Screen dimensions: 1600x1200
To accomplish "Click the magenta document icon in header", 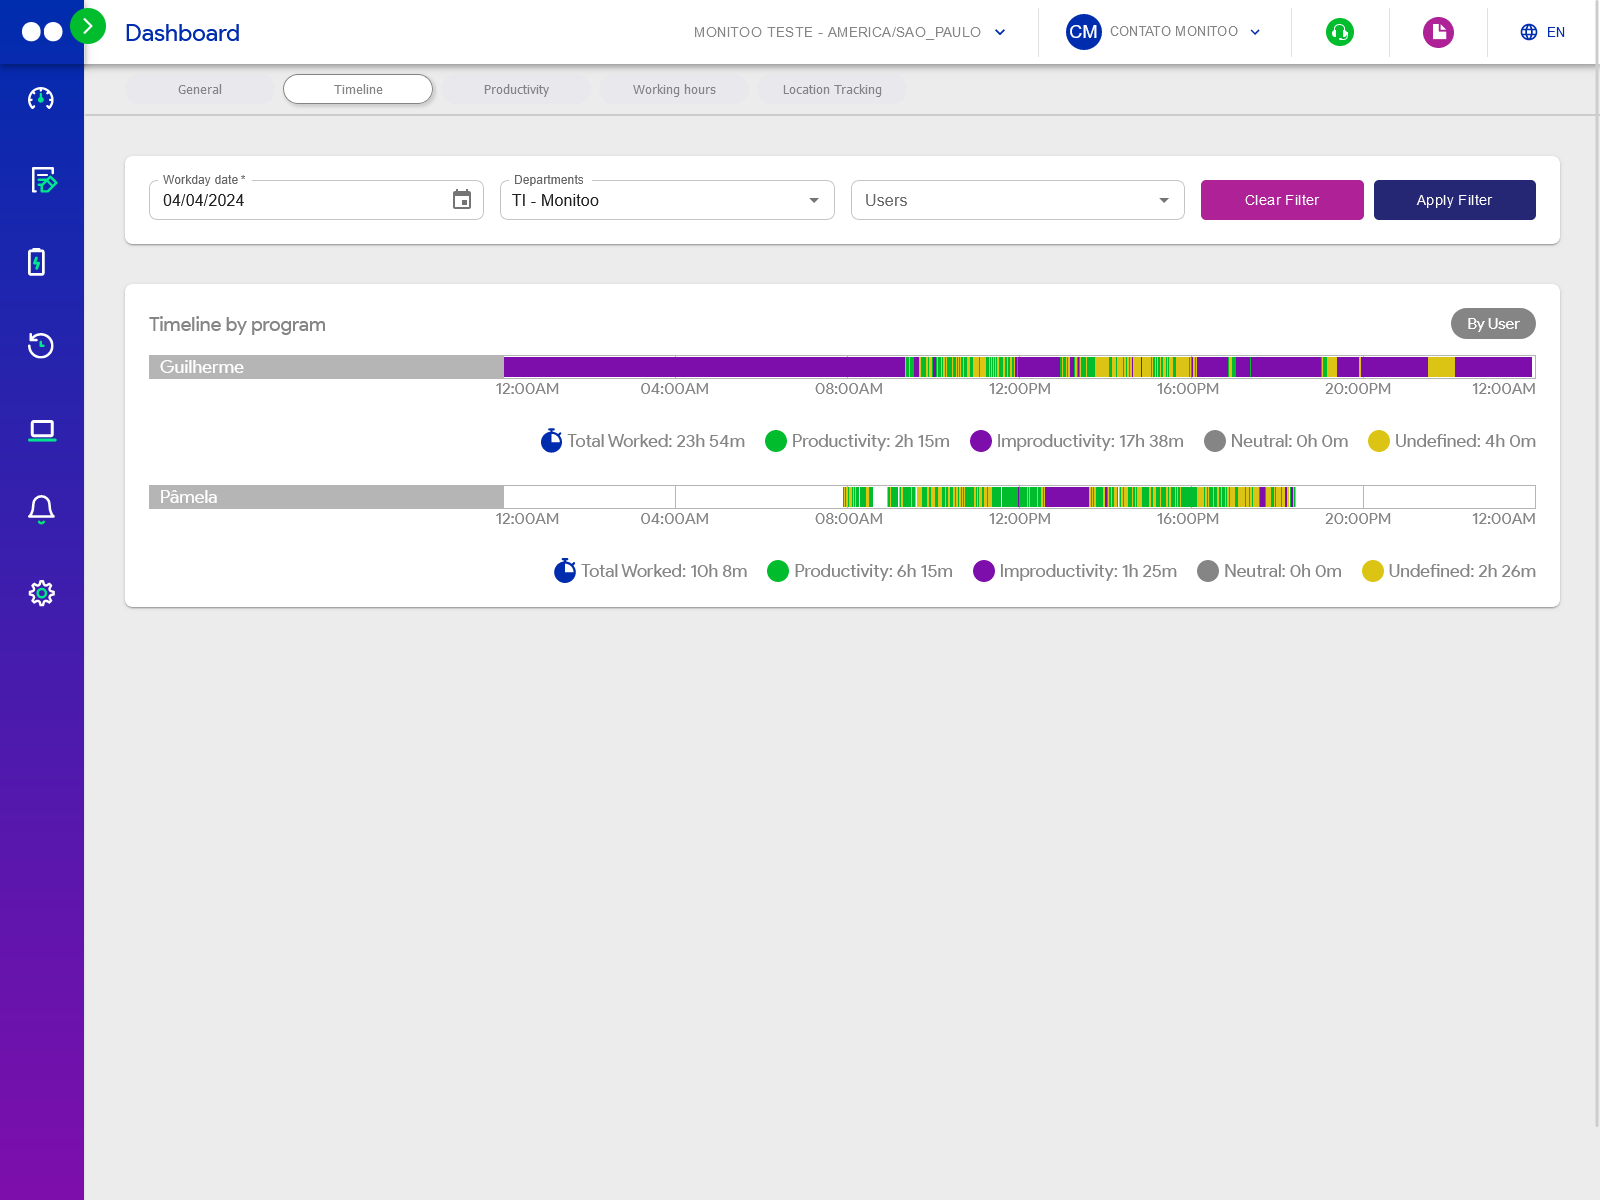I will click(x=1438, y=32).
